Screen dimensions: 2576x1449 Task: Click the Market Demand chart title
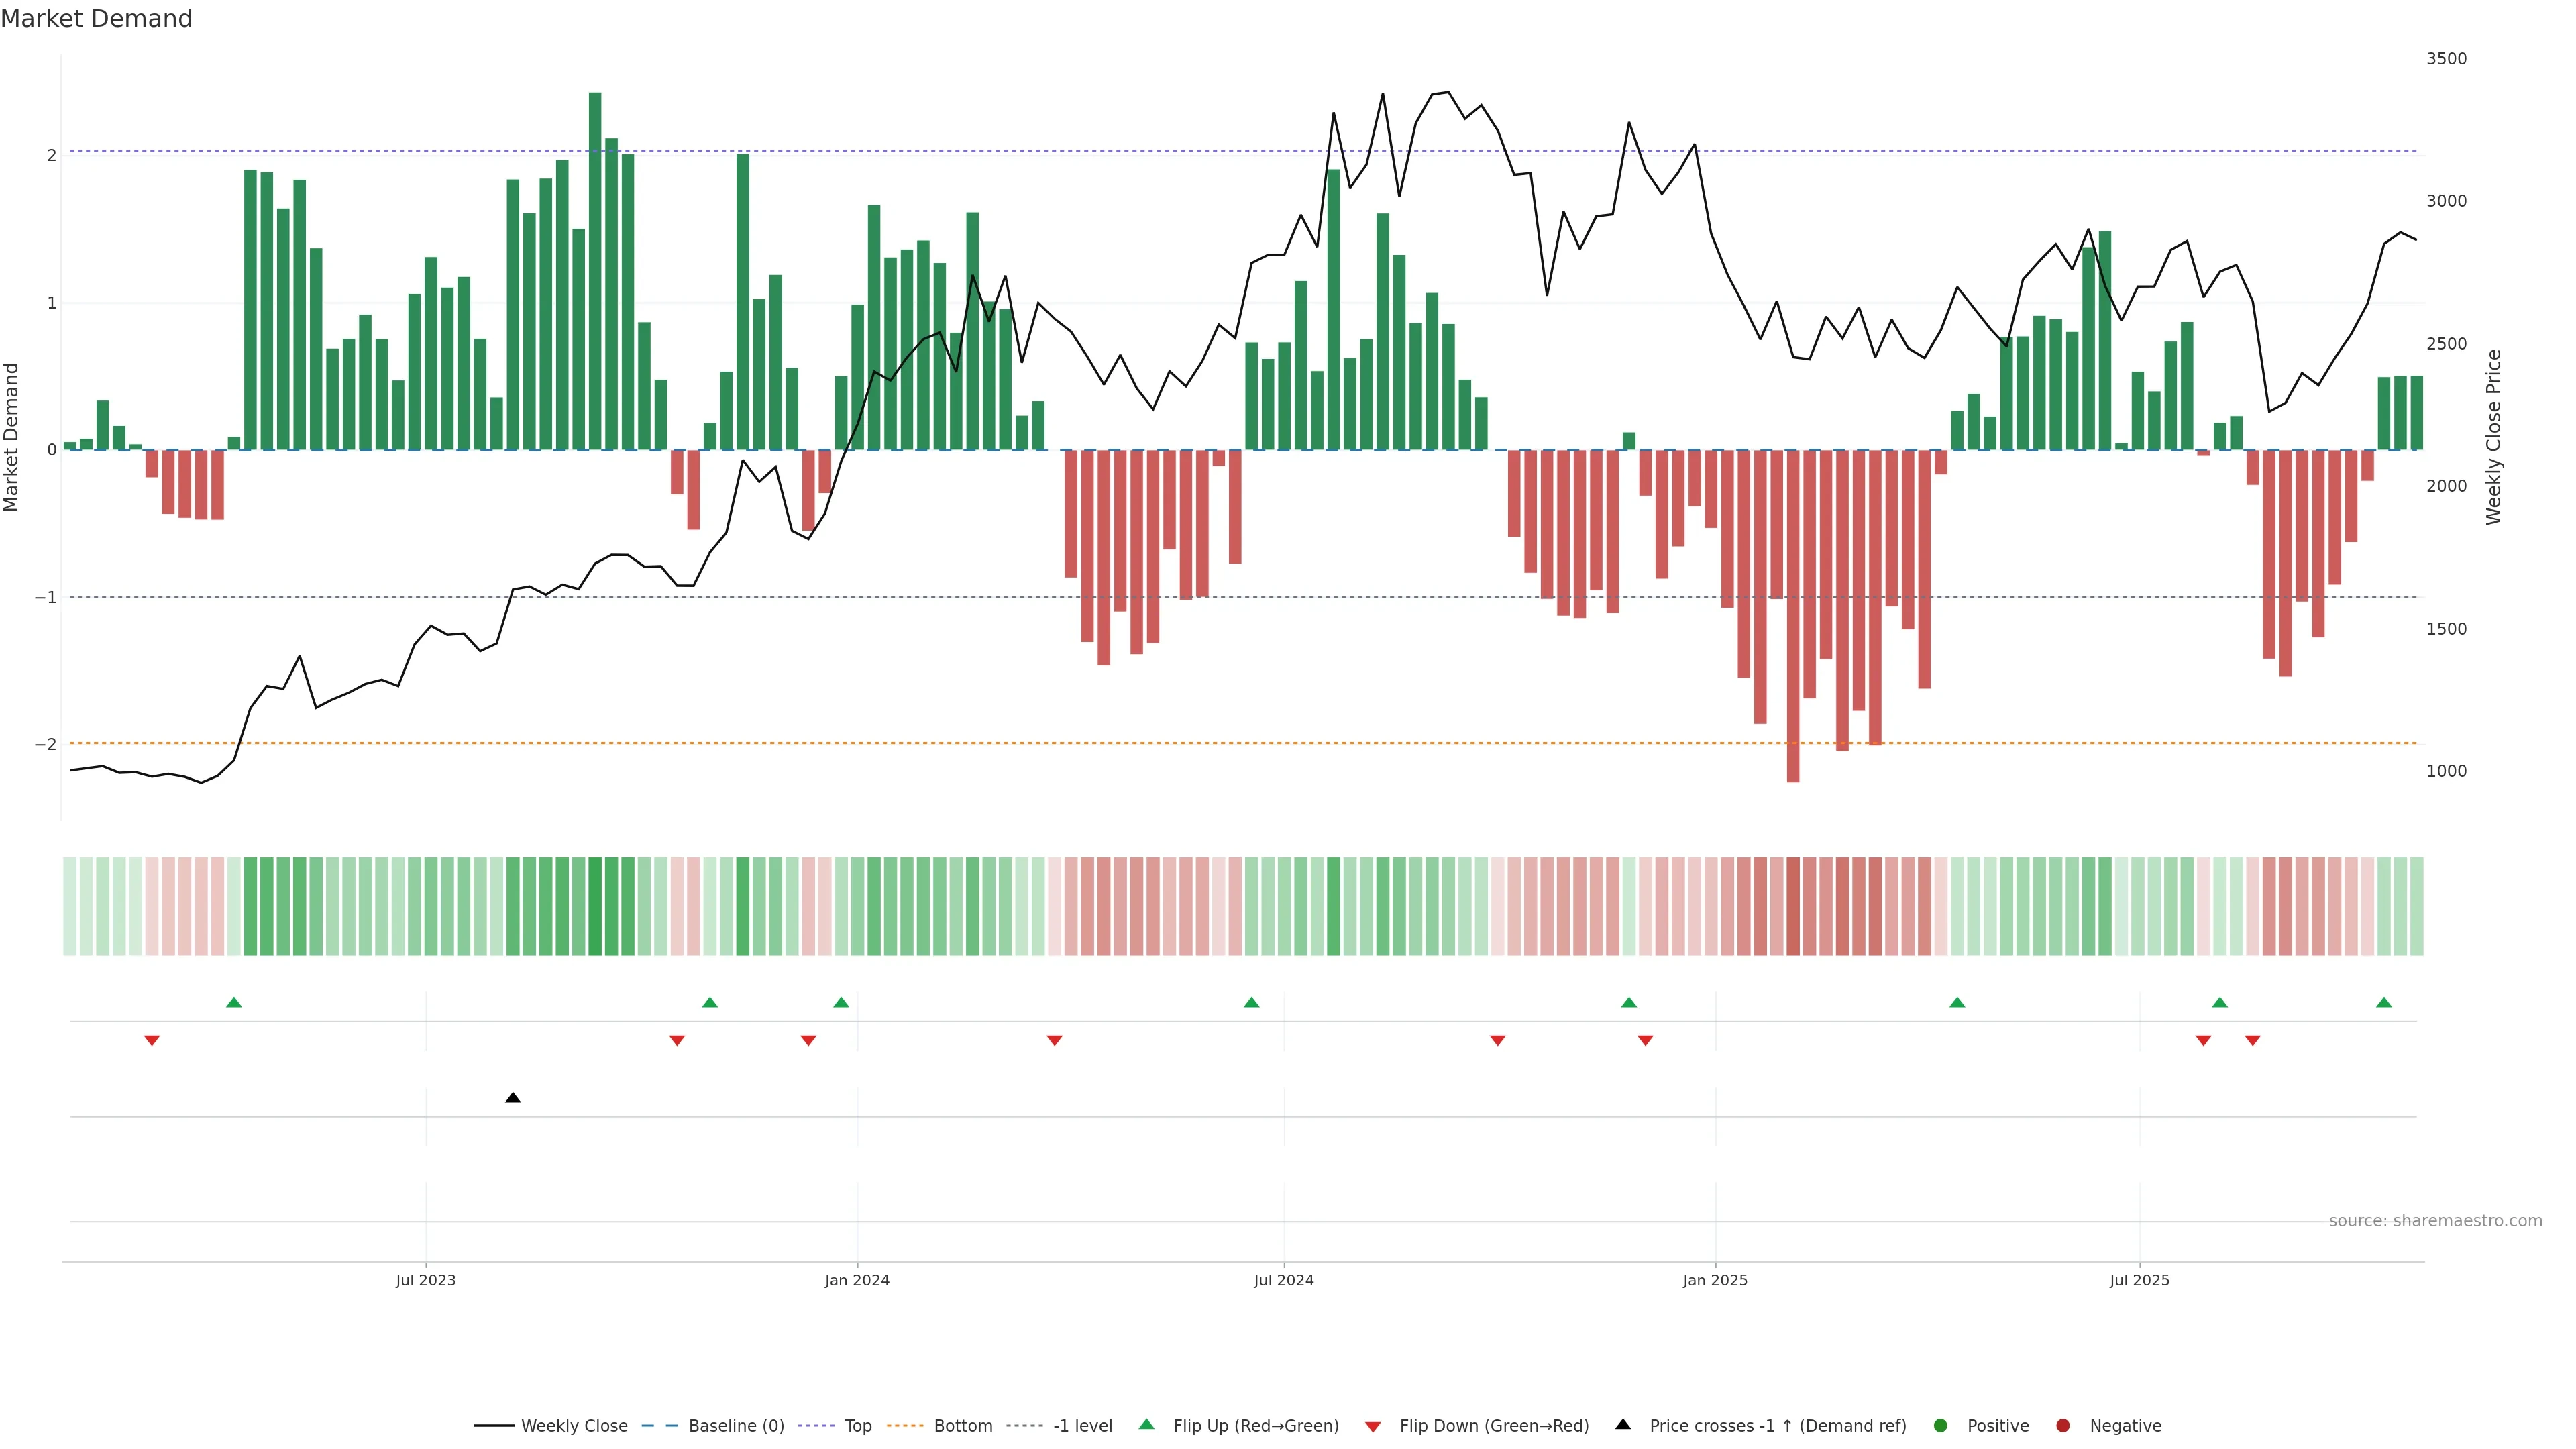click(x=96, y=19)
